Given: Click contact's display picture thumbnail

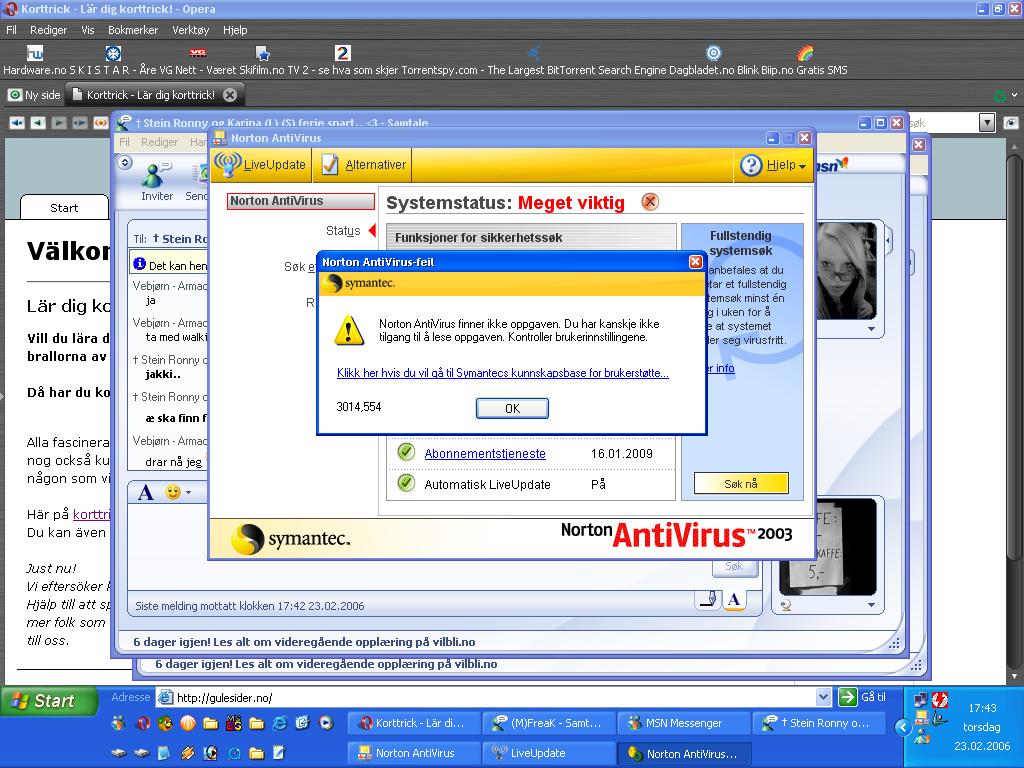Looking at the screenshot, I should tap(846, 271).
